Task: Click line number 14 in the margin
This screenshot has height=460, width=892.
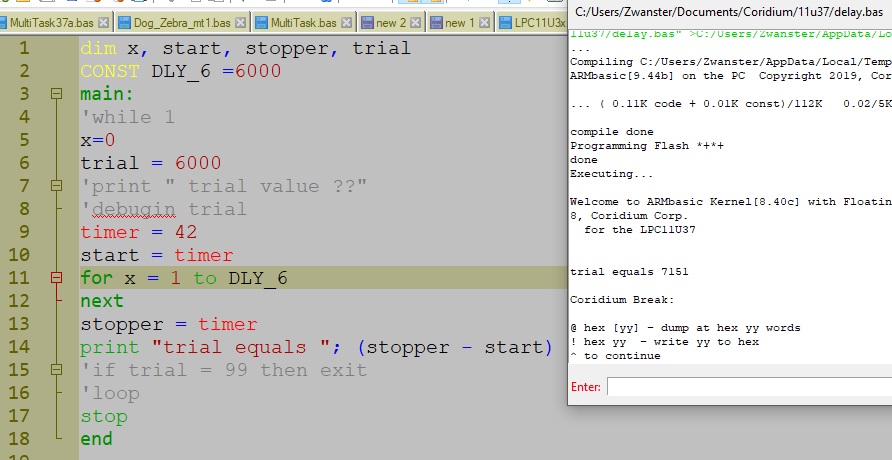Action: pos(19,347)
